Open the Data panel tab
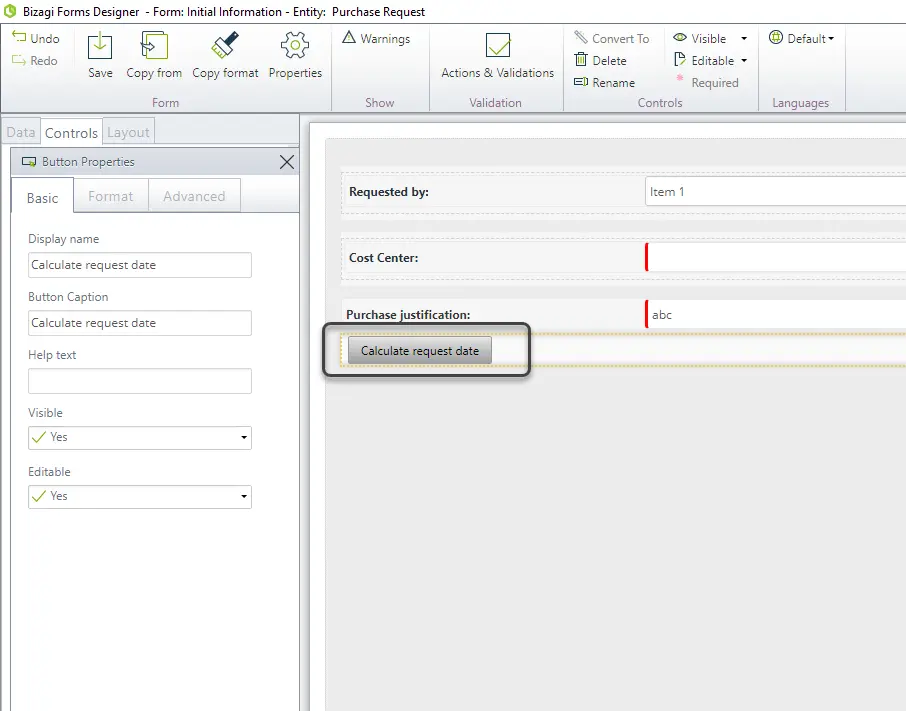Screen dimensions: 906x711 21,132
